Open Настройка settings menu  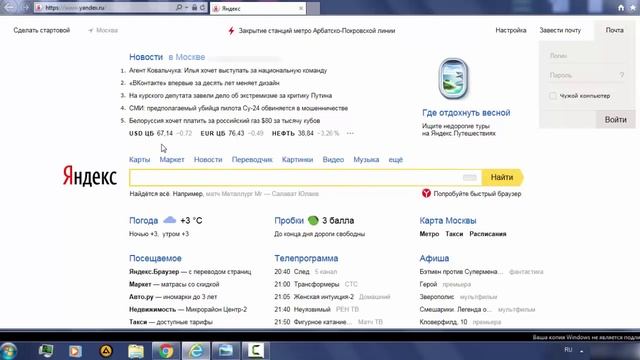pyautogui.click(x=511, y=30)
